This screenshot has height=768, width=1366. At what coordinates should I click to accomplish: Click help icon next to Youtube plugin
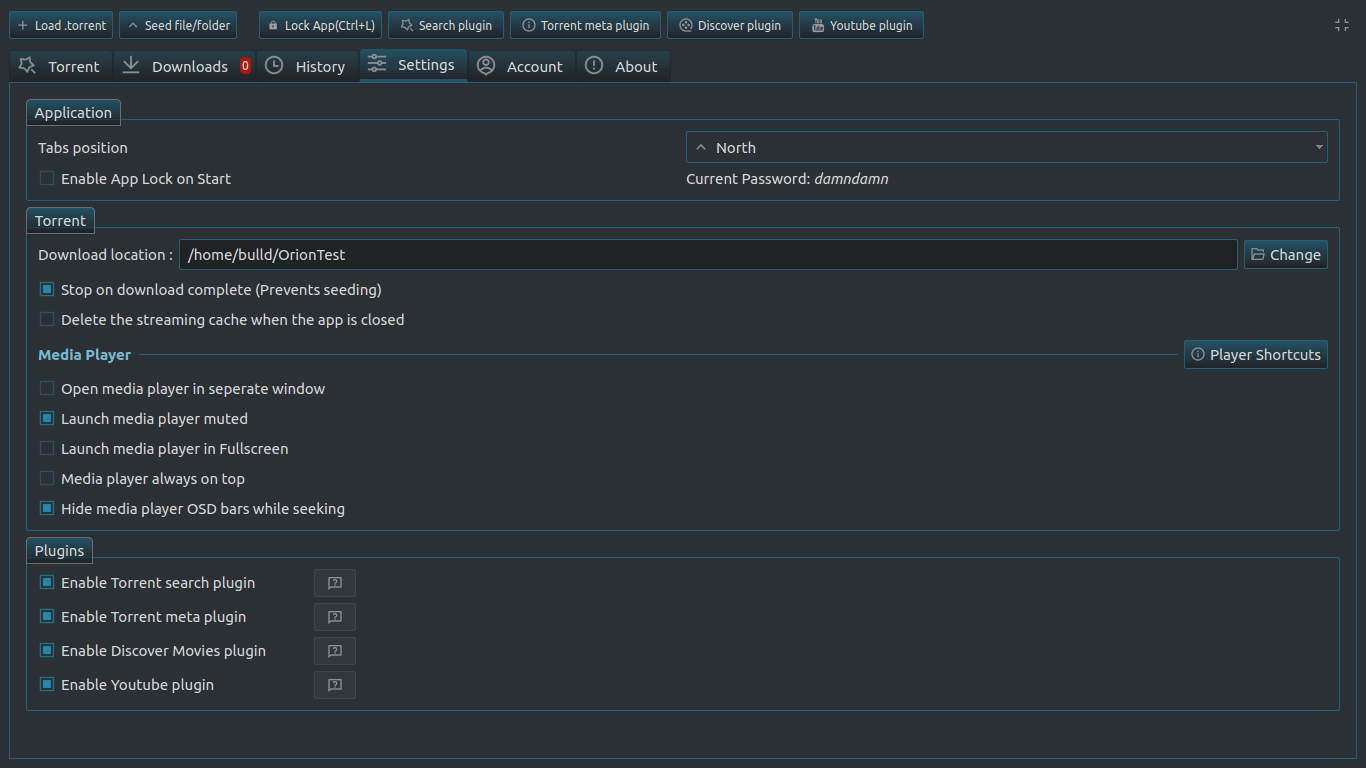[335, 685]
